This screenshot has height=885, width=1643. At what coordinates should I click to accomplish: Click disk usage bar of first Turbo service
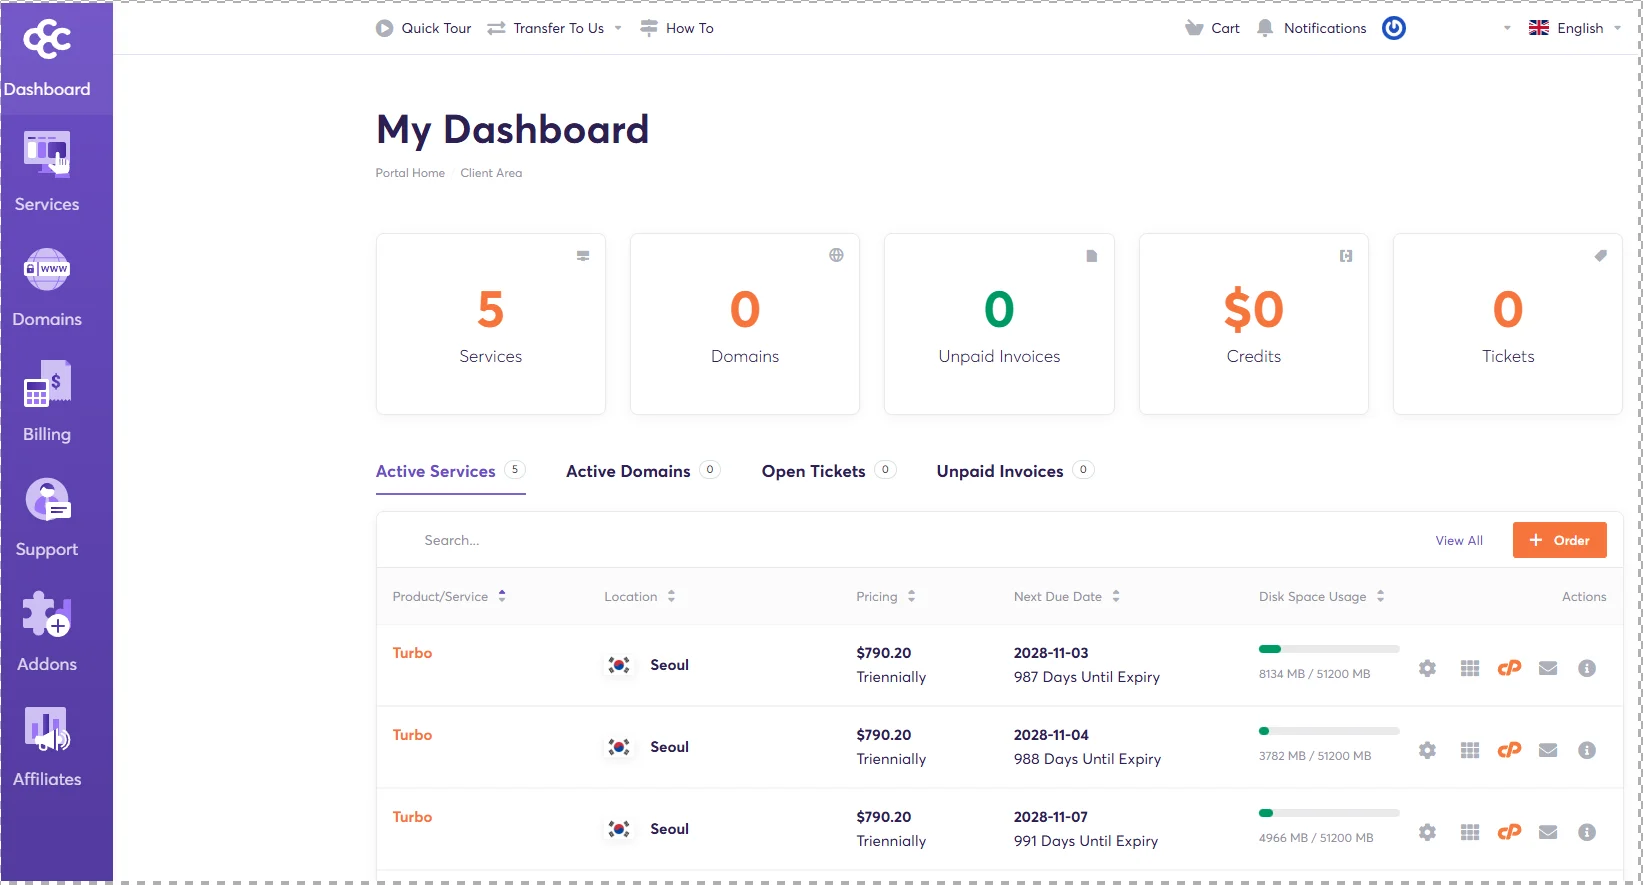tap(1328, 649)
